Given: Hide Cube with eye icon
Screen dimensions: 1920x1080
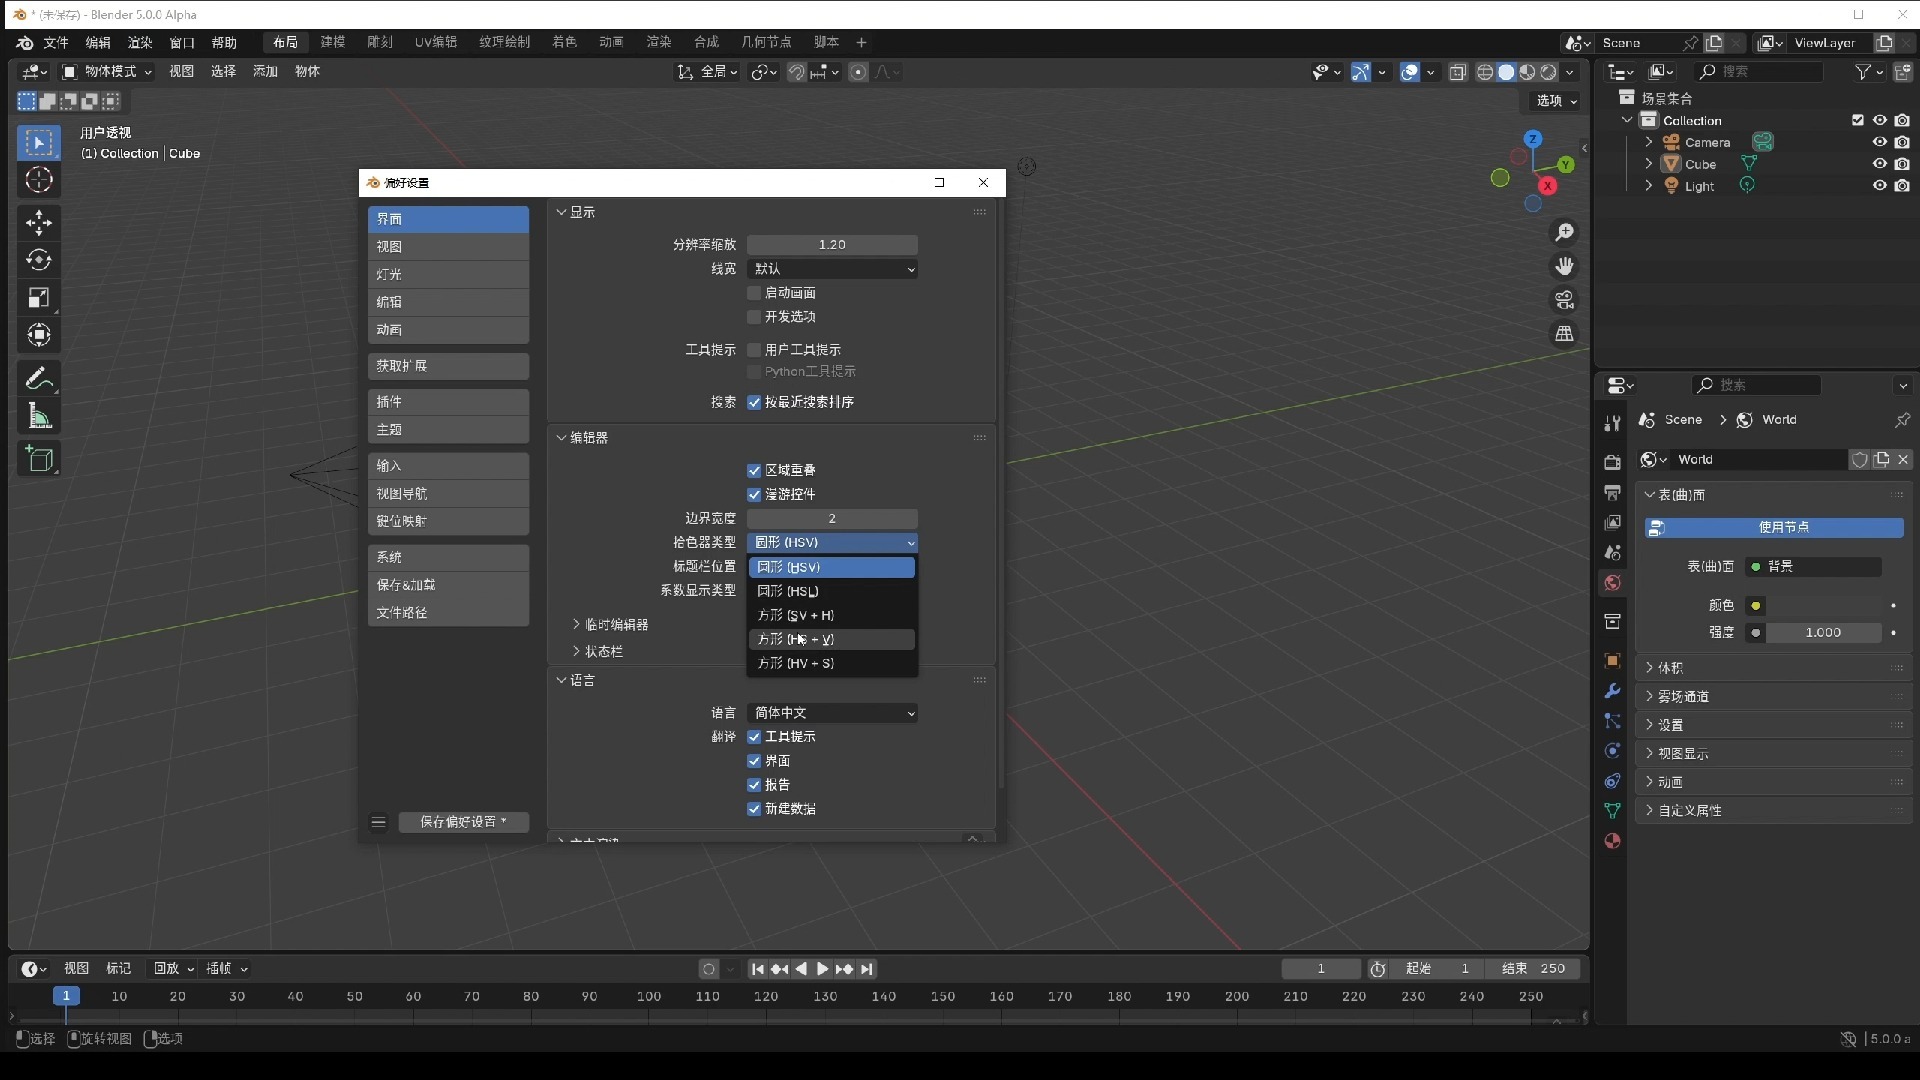Looking at the screenshot, I should click(x=1879, y=164).
